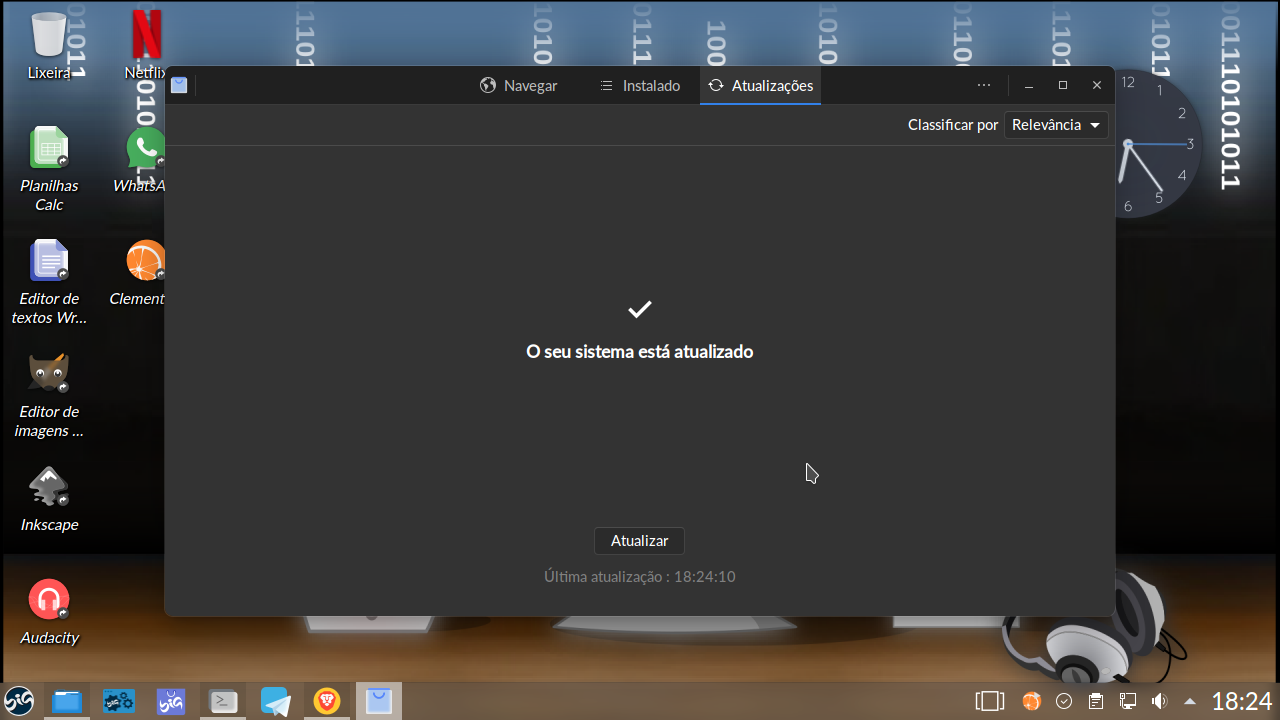Image resolution: width=1280 pixels, height=720 pixels.
Task: Click the 'Classificar por' label
Action: point(952,125)
